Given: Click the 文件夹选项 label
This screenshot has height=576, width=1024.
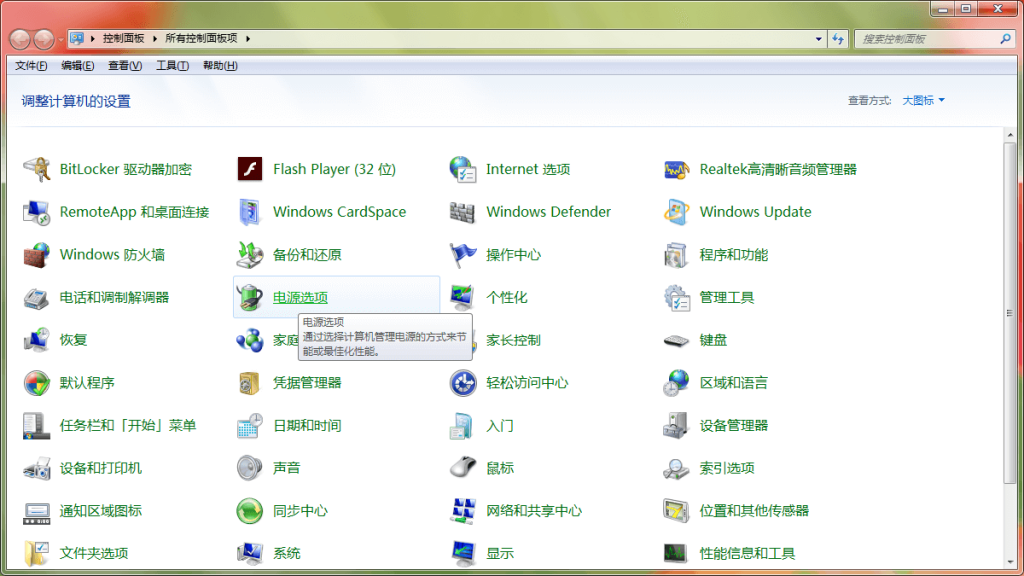Looking at the screenshot, I should click(x=94, y=554).
